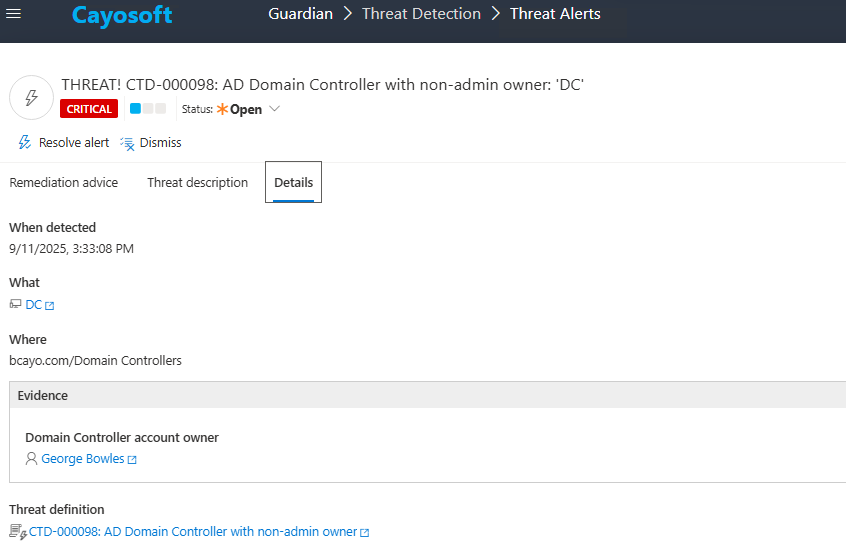Click the red CRITICAL badge
Viewport: 846px width, 558px height.
89,109
